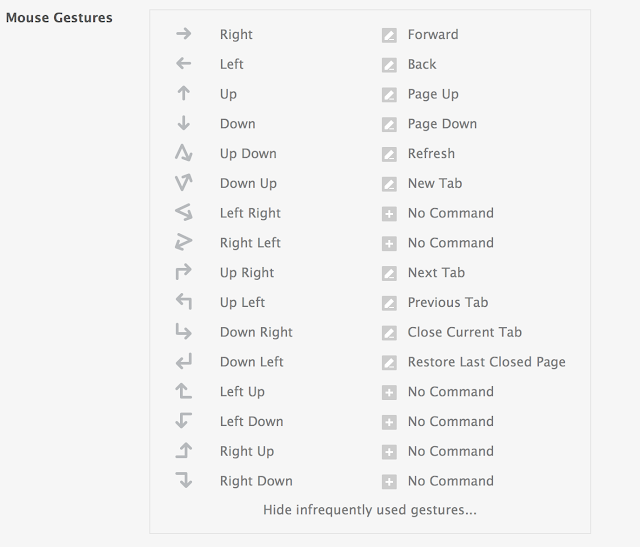The height and width of the screenshot is (547, 640).
Task: Click the edit icon next to Forward
Action: 389,35
